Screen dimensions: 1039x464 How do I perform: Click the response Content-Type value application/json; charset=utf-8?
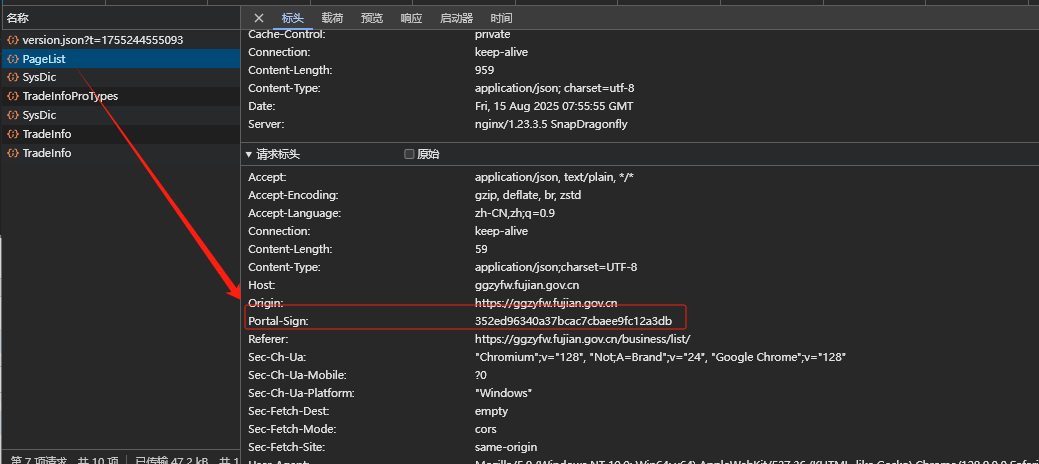pyautogui.click(x=555, y=88)
